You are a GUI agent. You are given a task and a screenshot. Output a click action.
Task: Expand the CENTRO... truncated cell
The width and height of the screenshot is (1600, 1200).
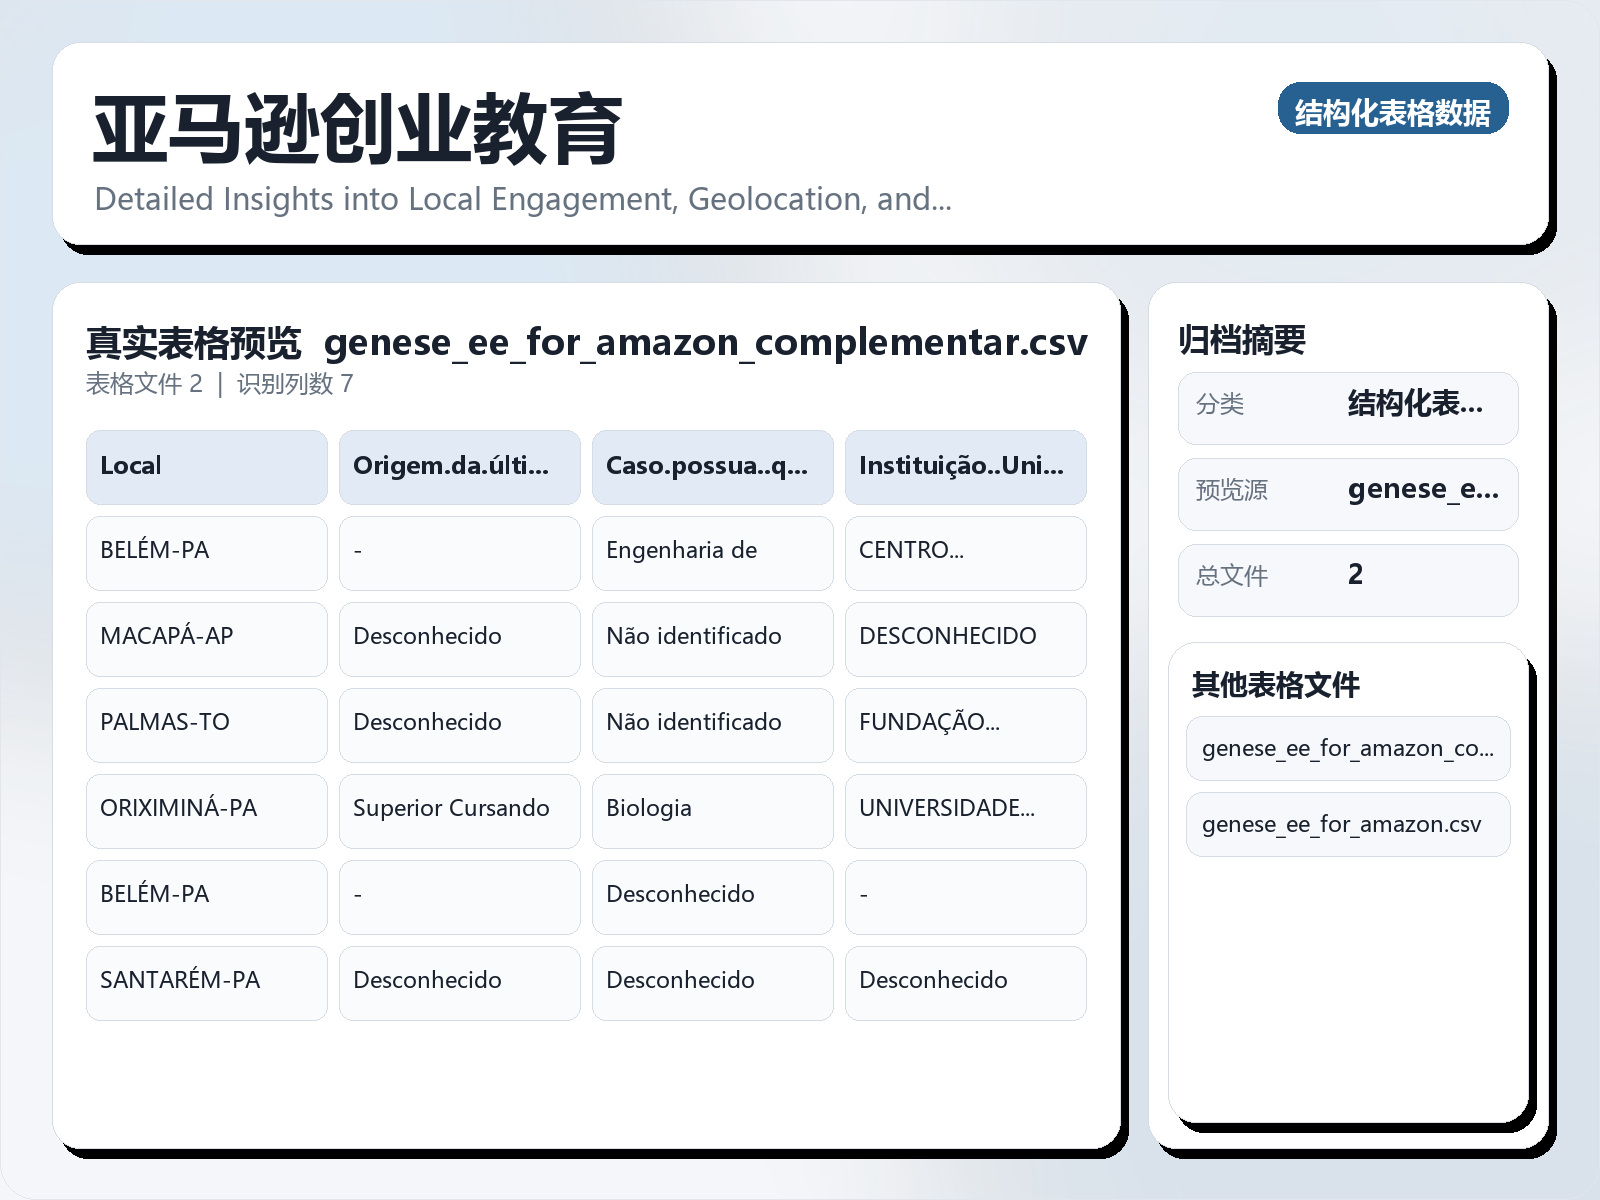[x=965, y=553]
